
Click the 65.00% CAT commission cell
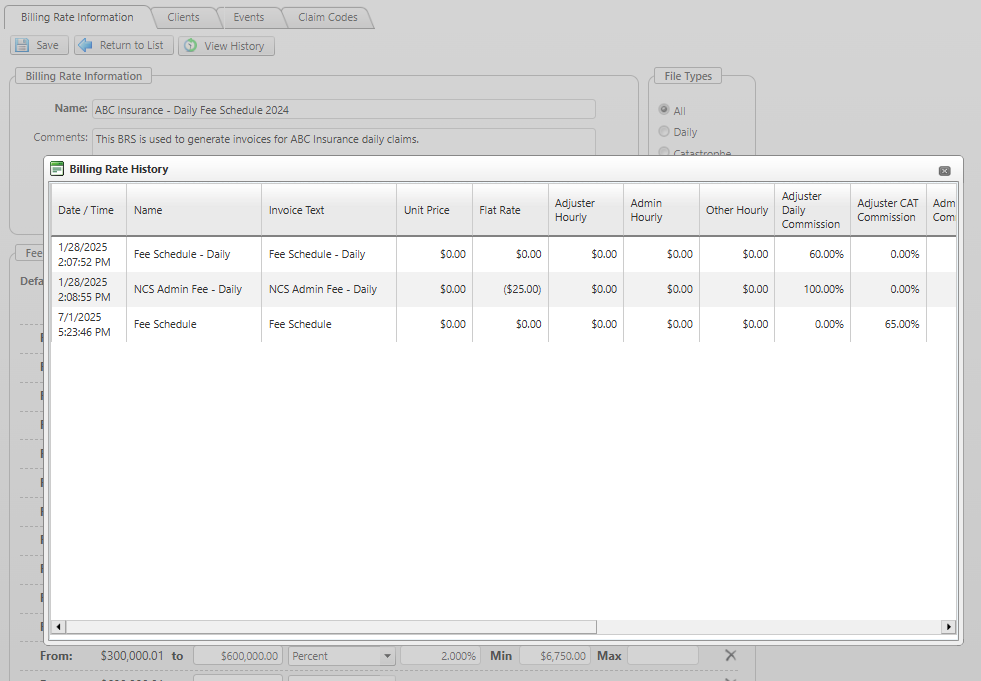888,325
